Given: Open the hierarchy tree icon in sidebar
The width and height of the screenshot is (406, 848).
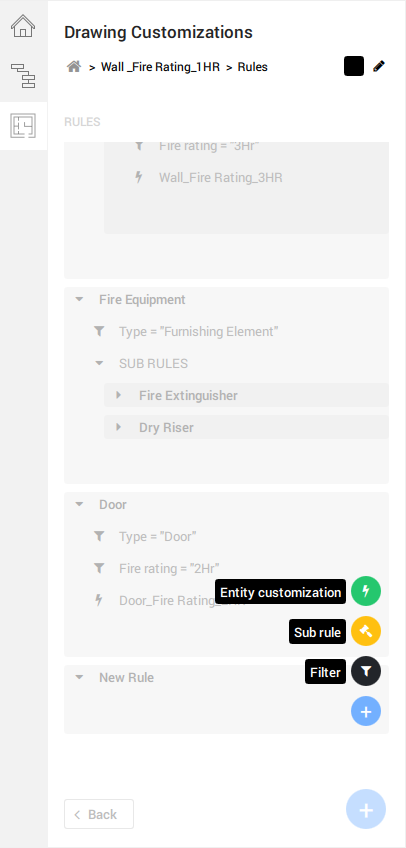Looking at the screenshot, I should (23, 76).
